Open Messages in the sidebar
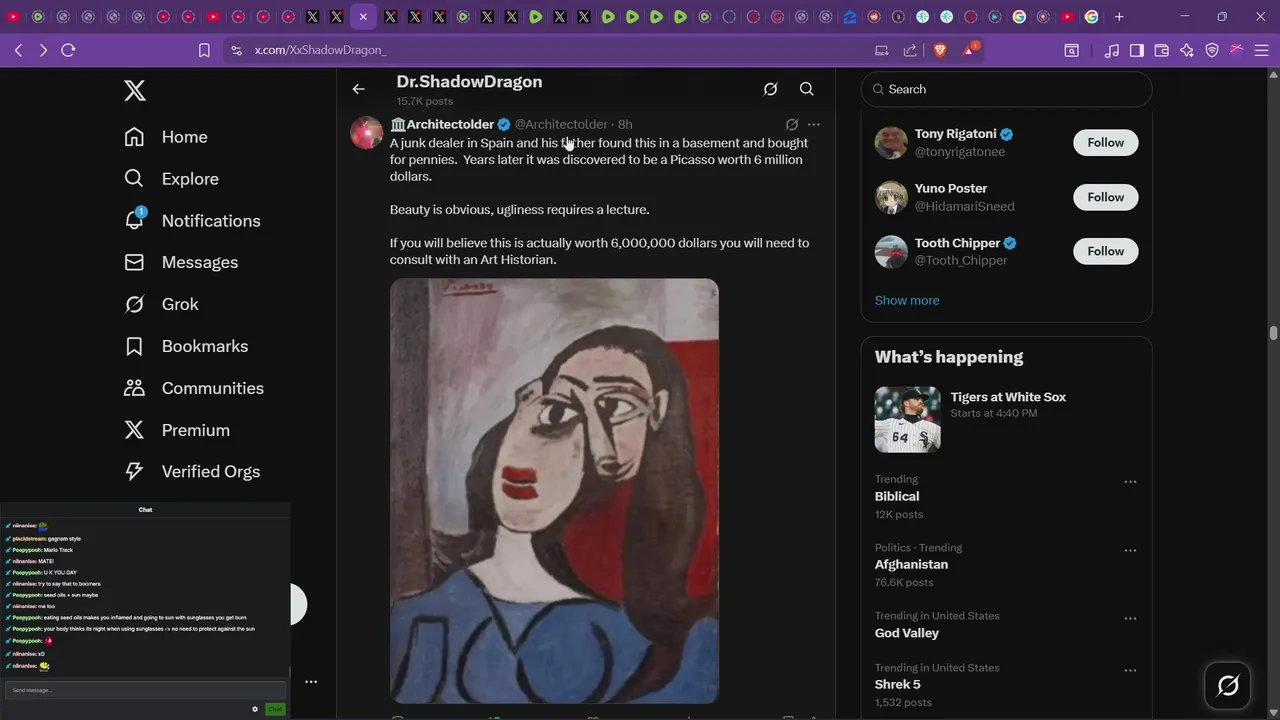Viewport: 1280px width, 720px height. (x=181, y=262)
